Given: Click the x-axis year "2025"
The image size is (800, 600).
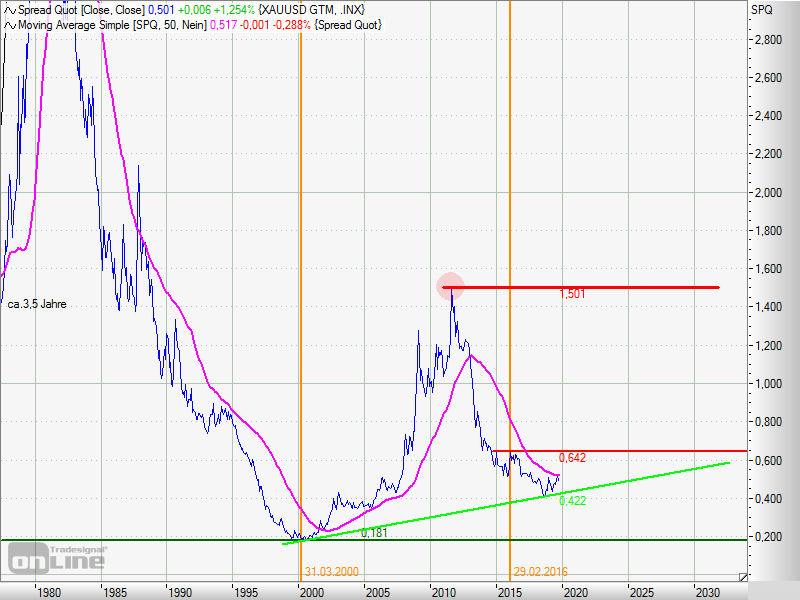Looking at the screenshot, I should pyautogui.click(x=642, y=593).
